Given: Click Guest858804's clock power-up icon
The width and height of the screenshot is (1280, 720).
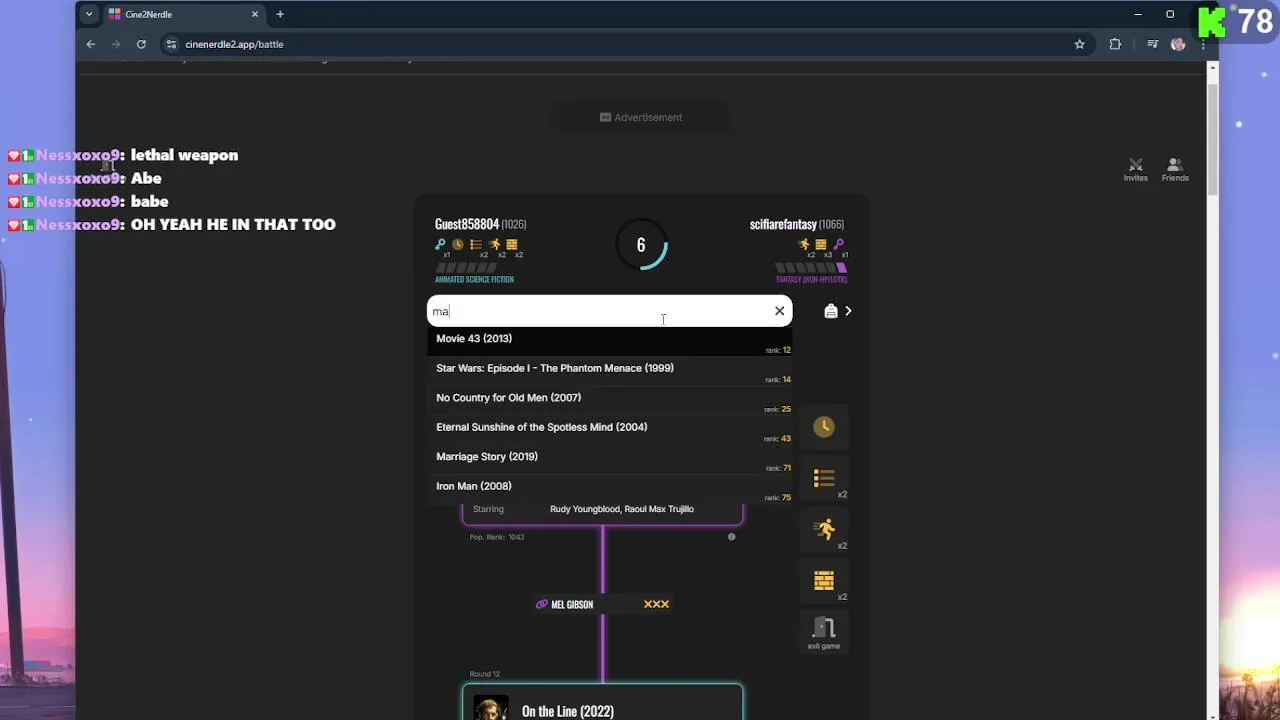Looking at the screenshot, I should pos(458,244).
